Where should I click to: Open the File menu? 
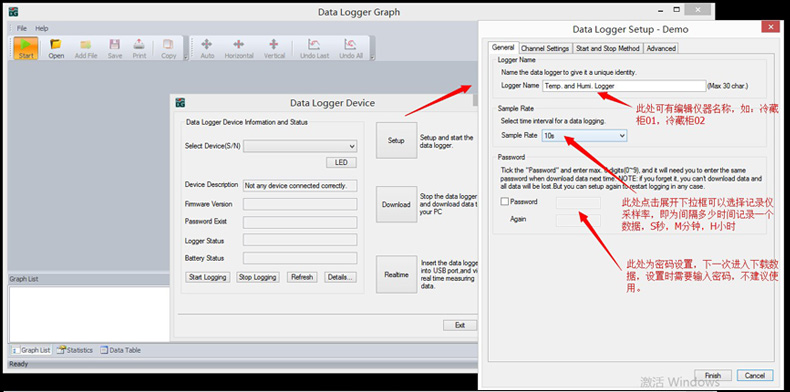[x=22, y=28]
